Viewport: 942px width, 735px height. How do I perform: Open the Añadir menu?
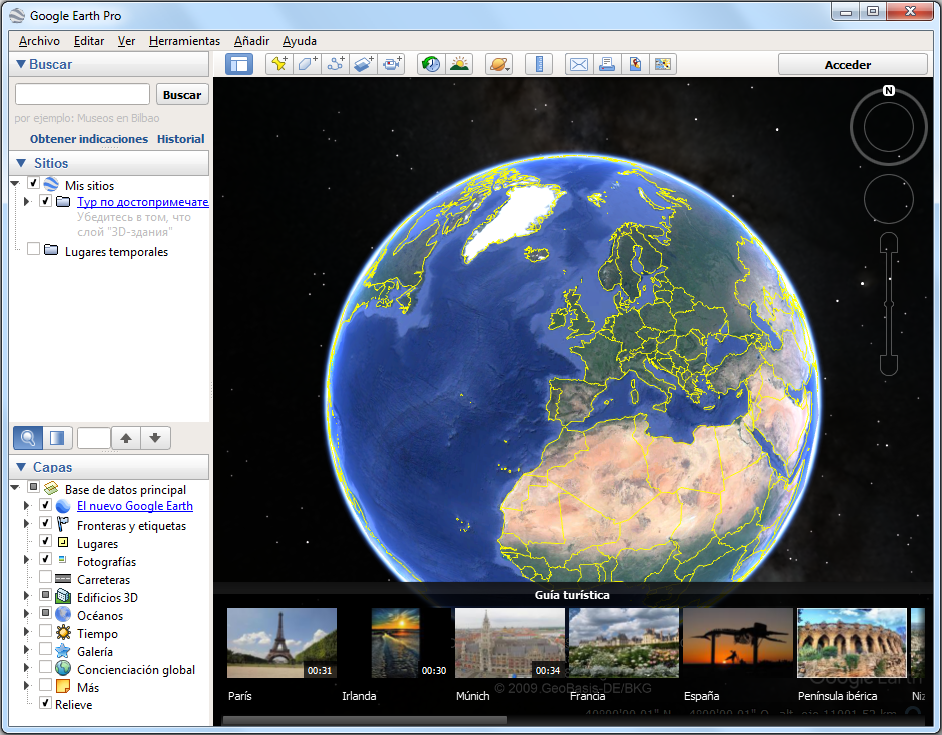point(251,41)
